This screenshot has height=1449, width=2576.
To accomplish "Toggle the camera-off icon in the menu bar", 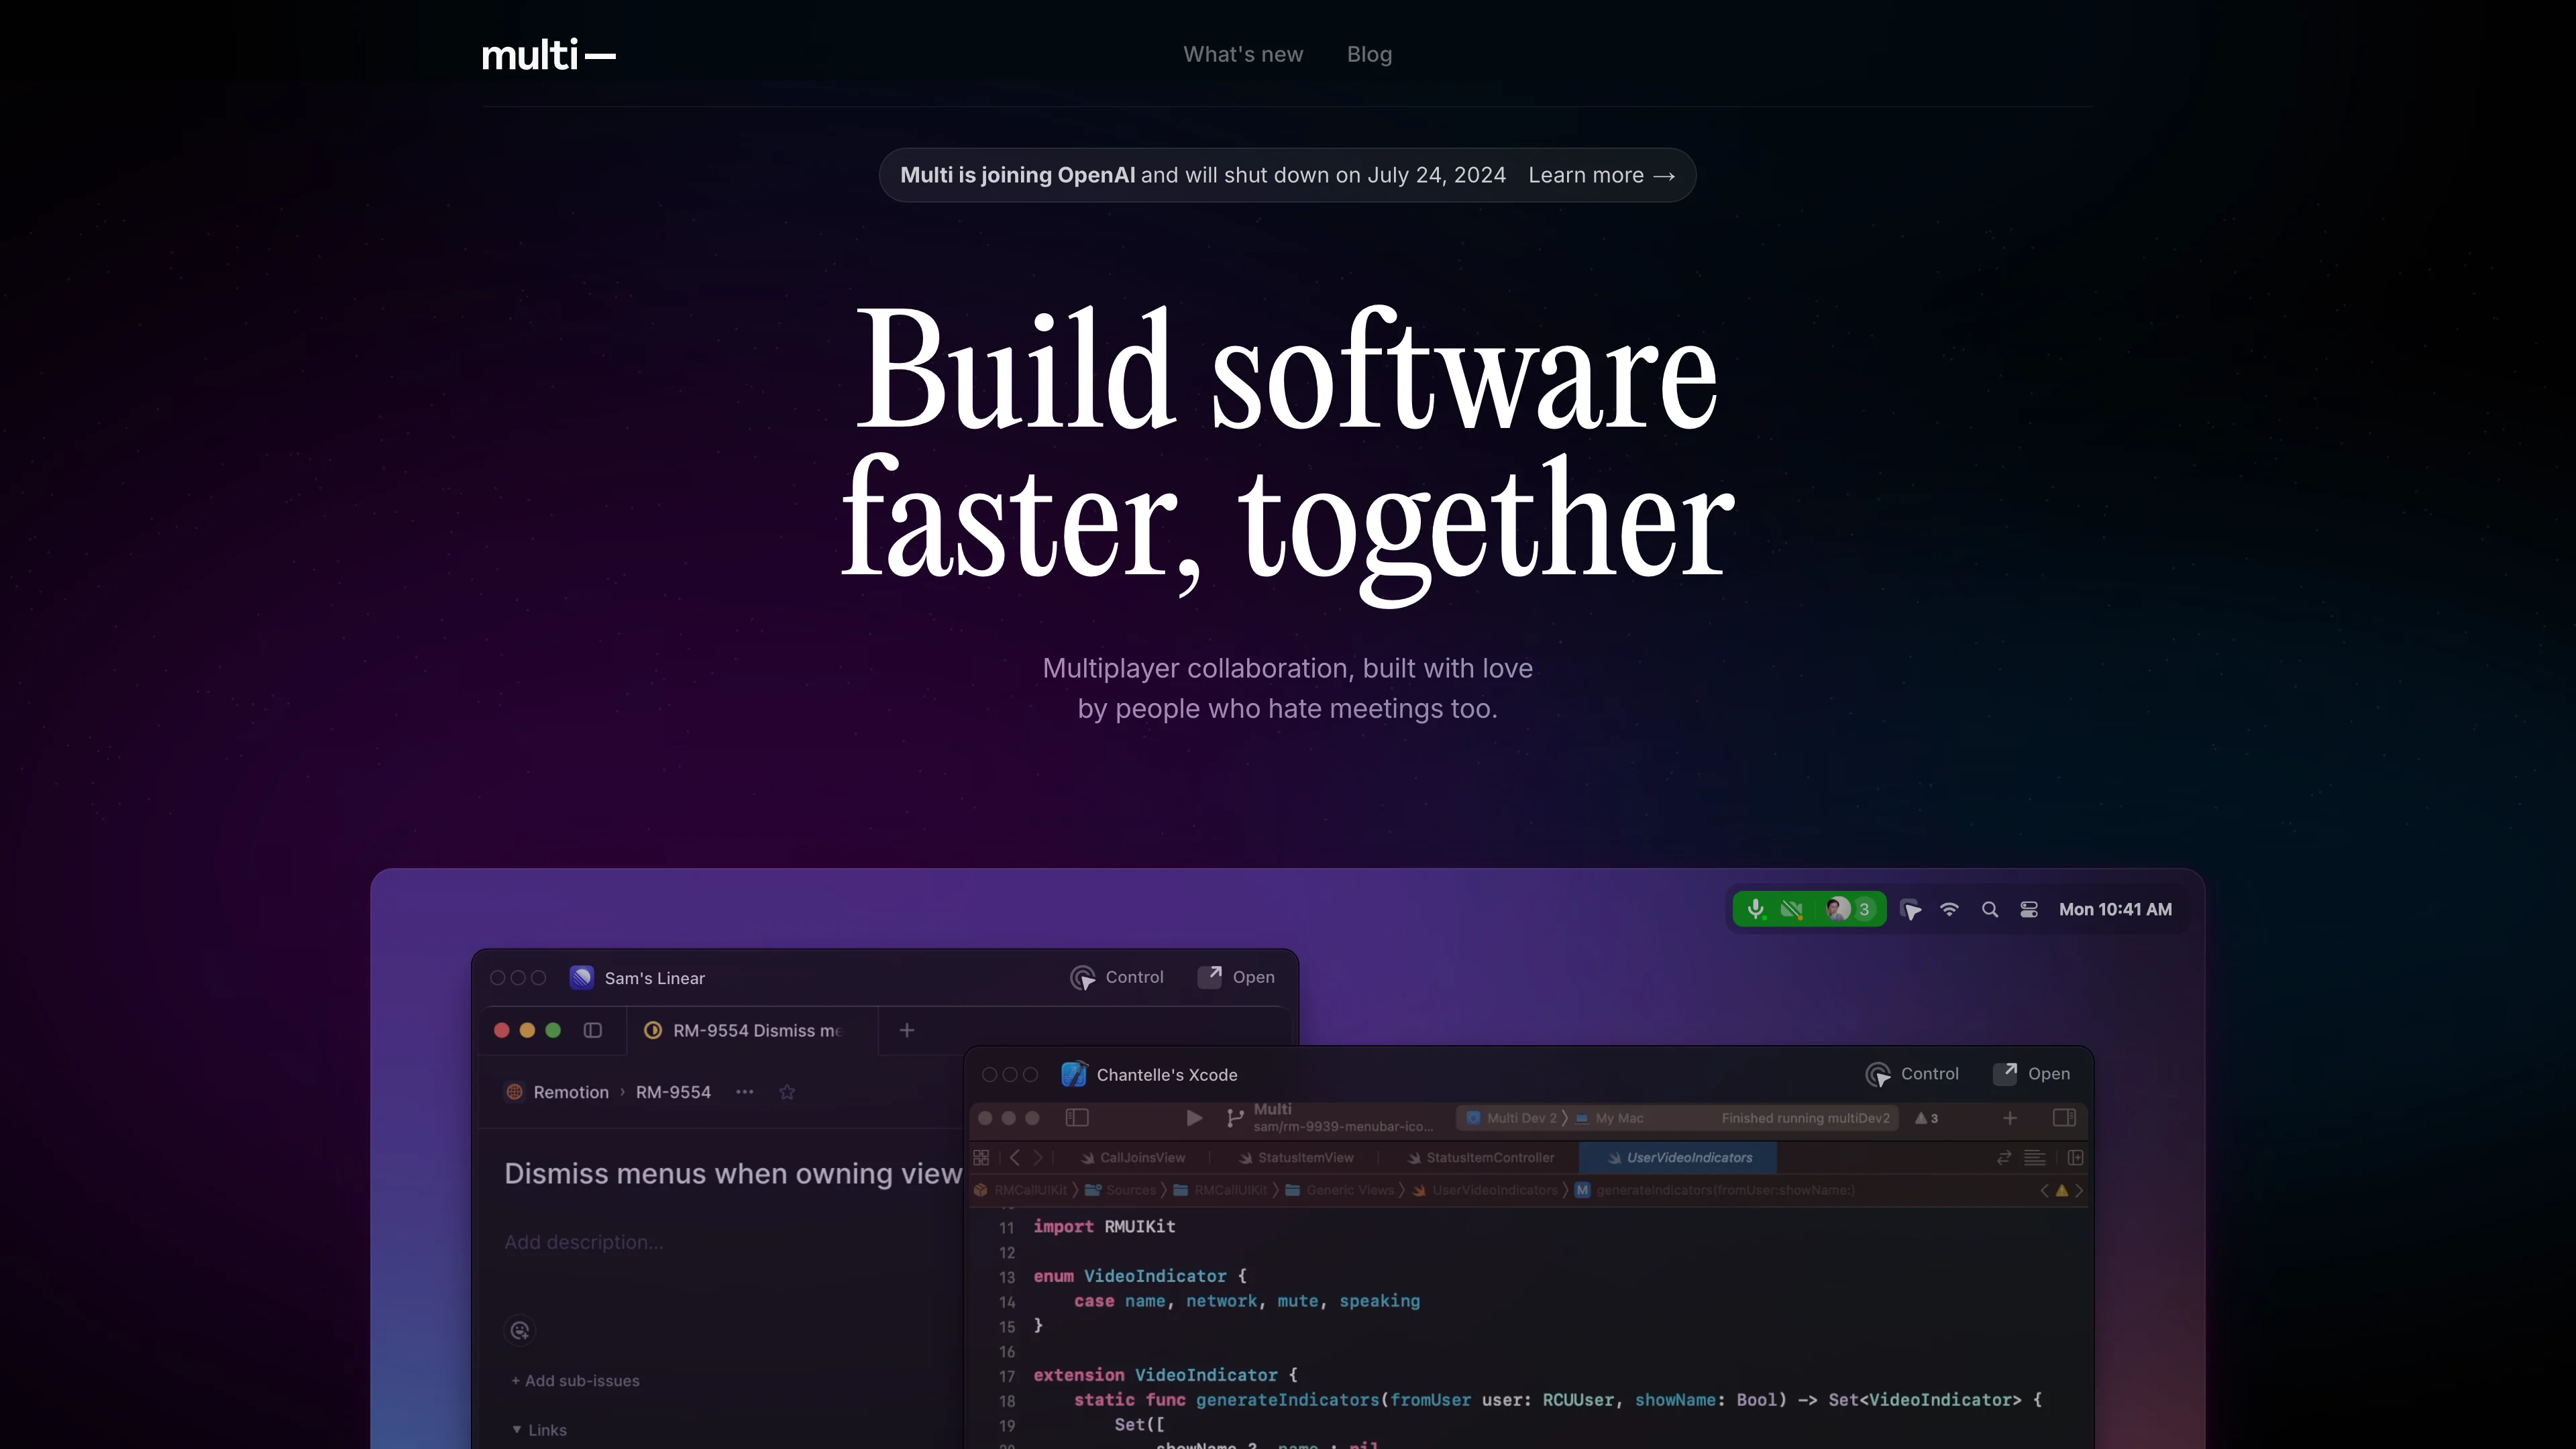I will point(1792,909).
